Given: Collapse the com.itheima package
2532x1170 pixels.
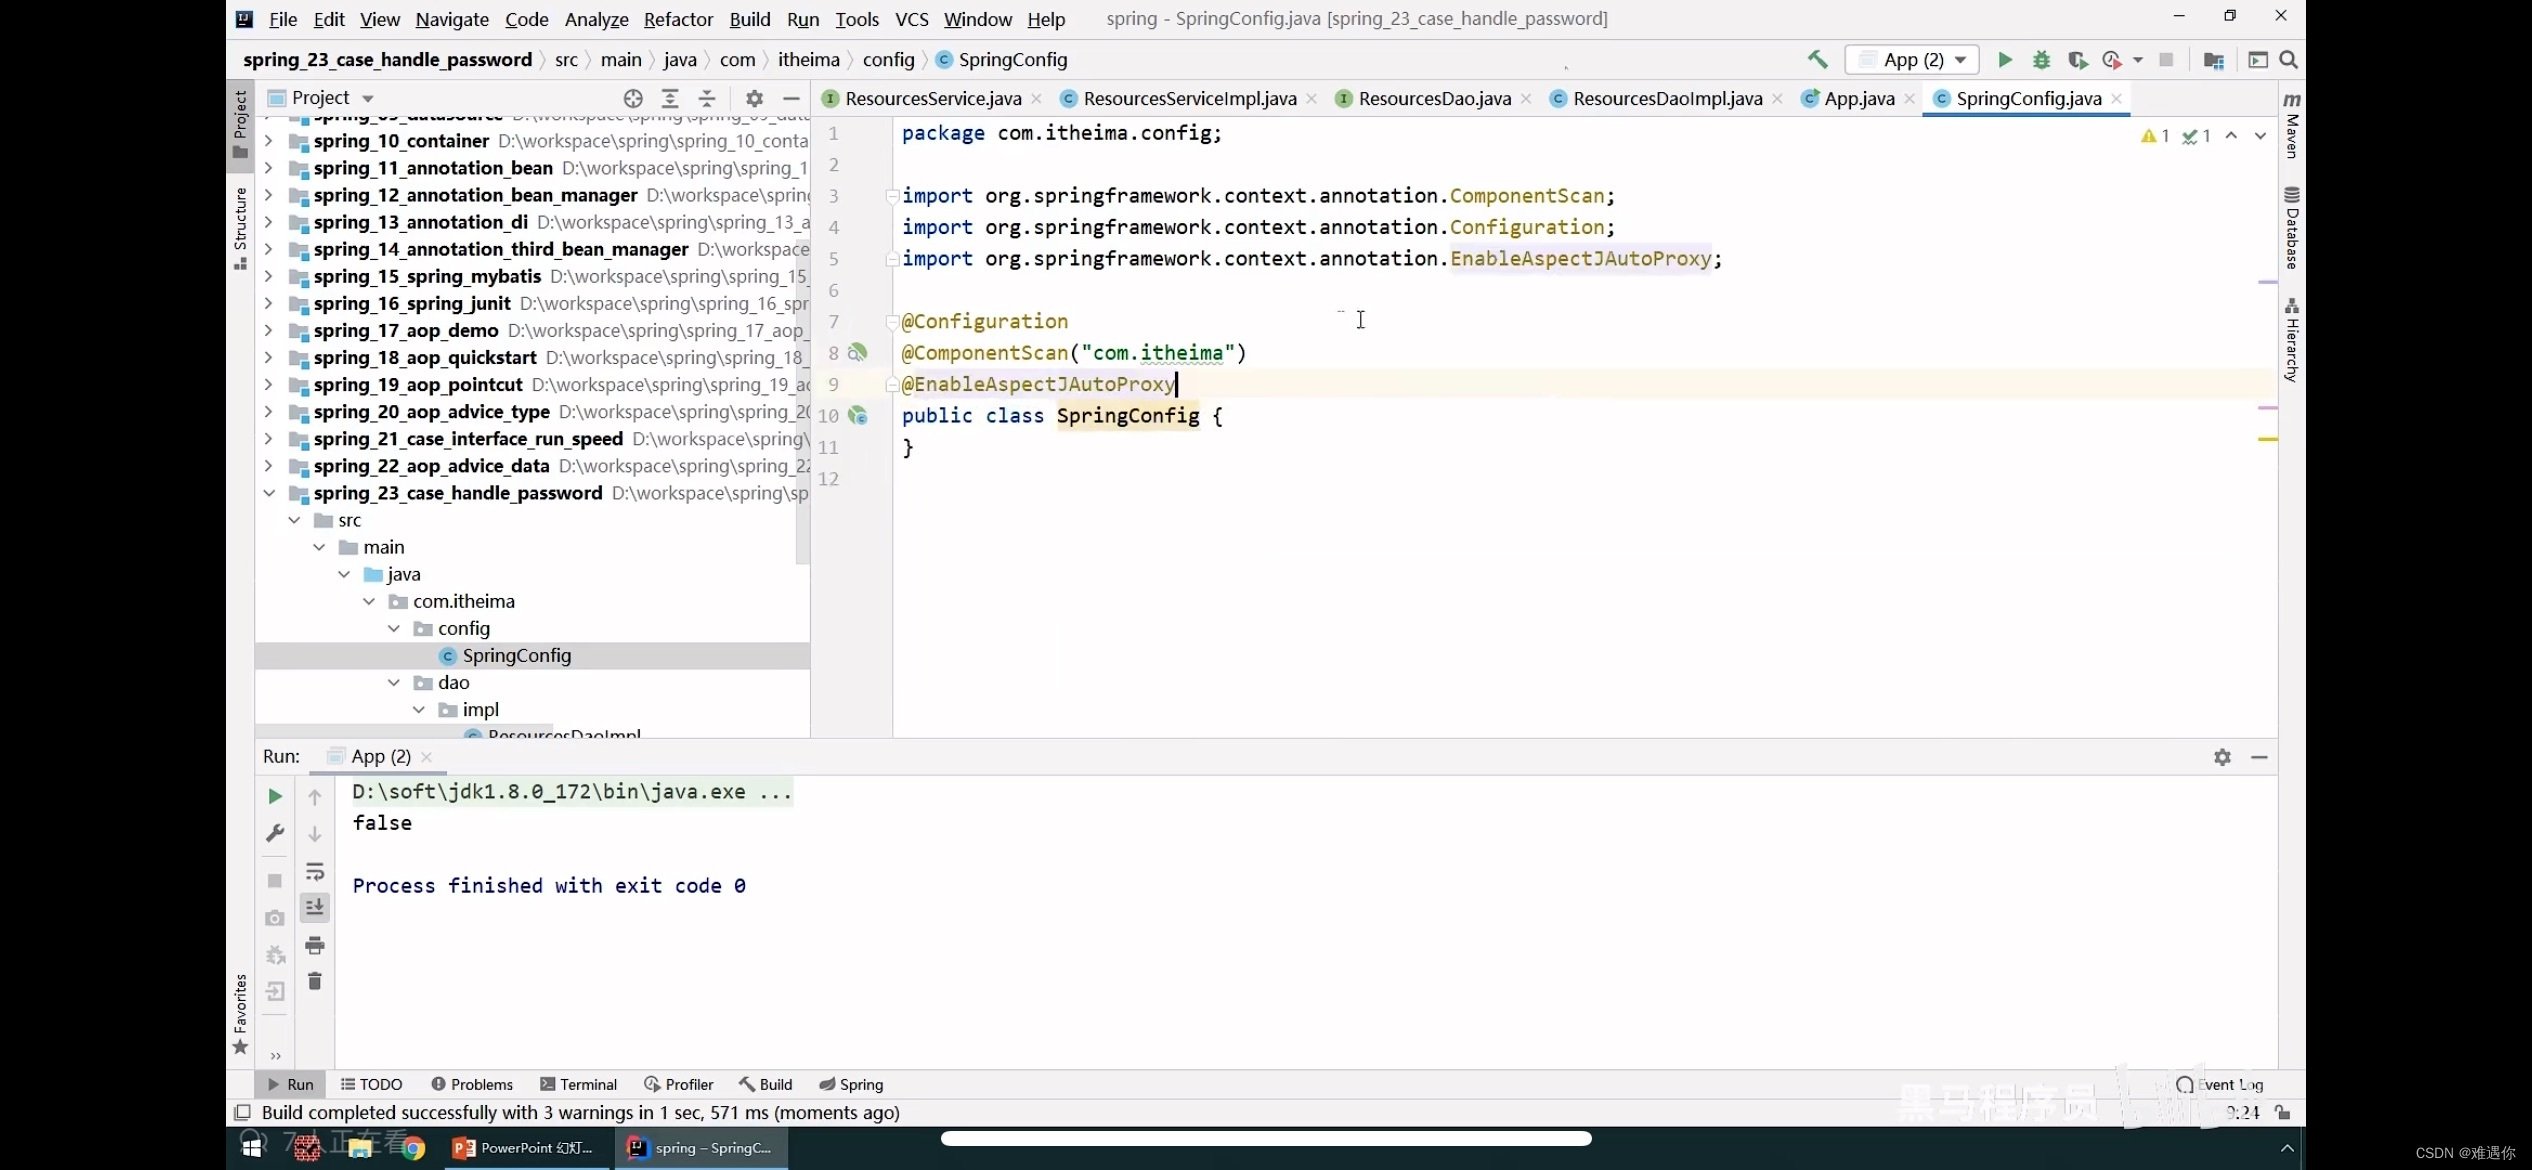Looking at the screenshot, I should (x=368, y=601).
